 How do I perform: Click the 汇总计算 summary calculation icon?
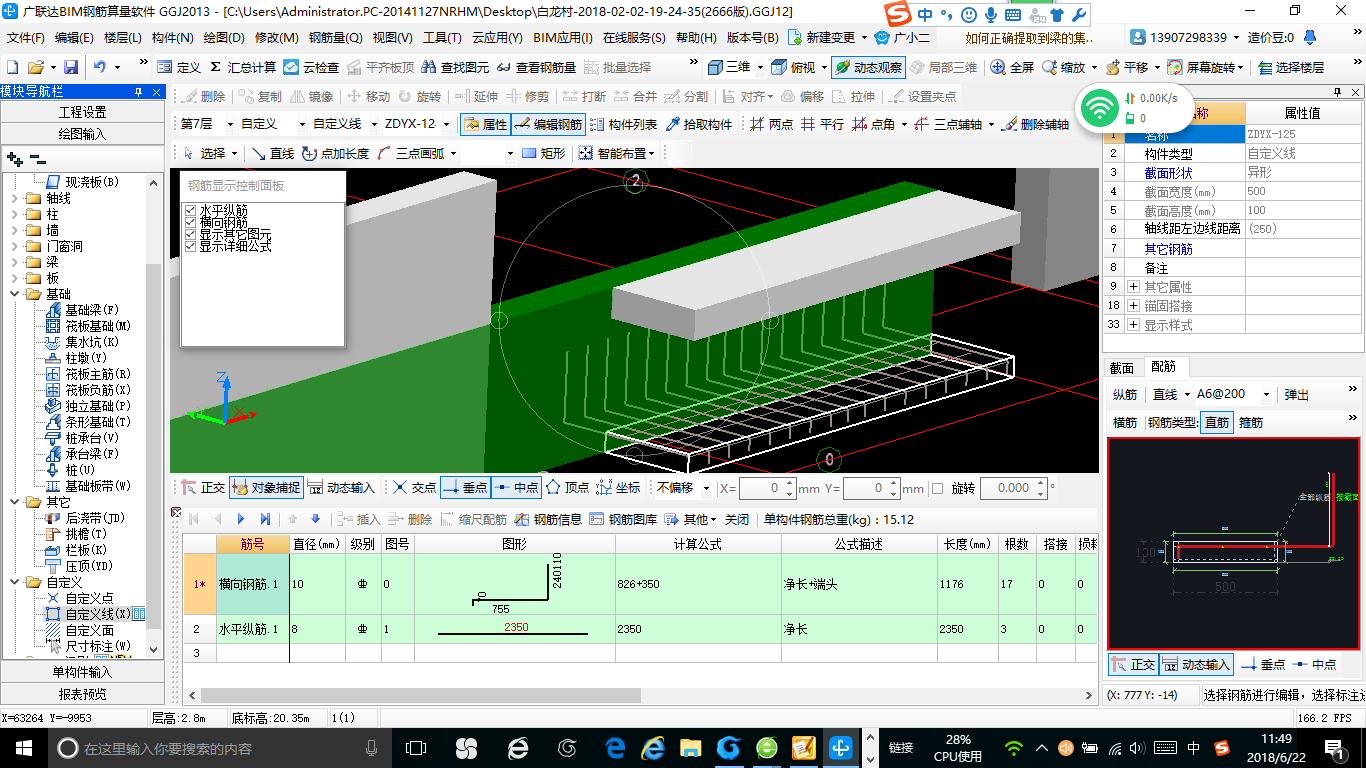click(x=242, y=67)
